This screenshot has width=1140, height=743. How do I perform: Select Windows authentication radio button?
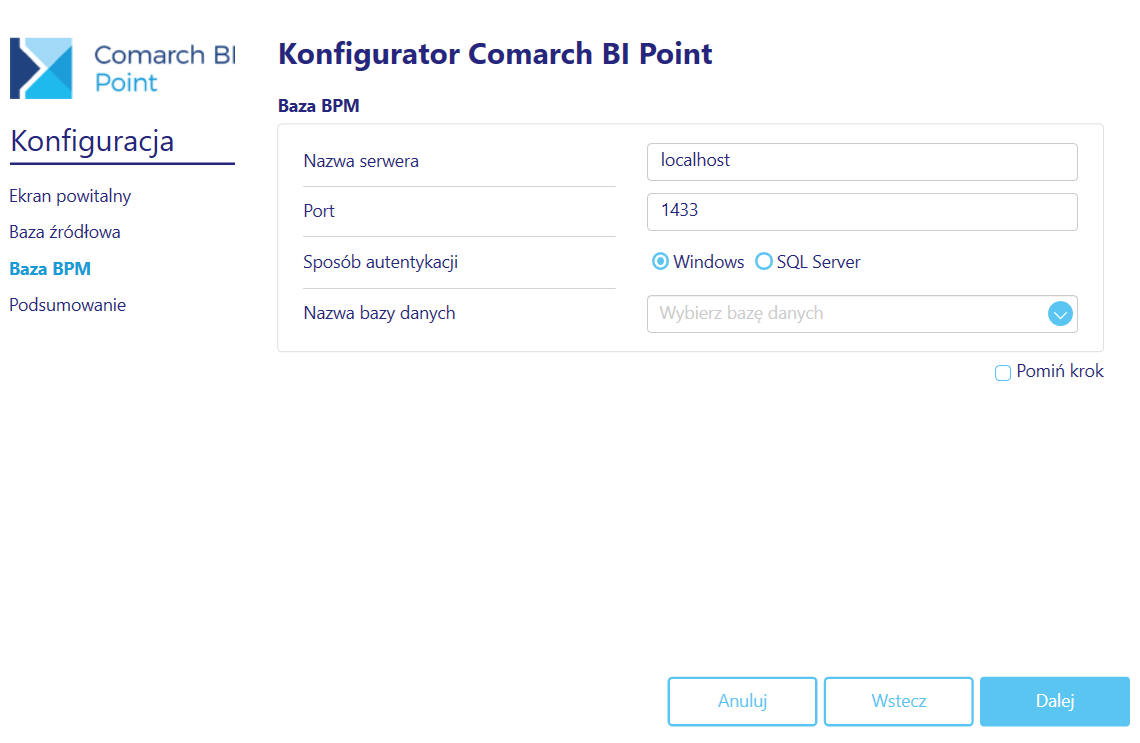660,262
